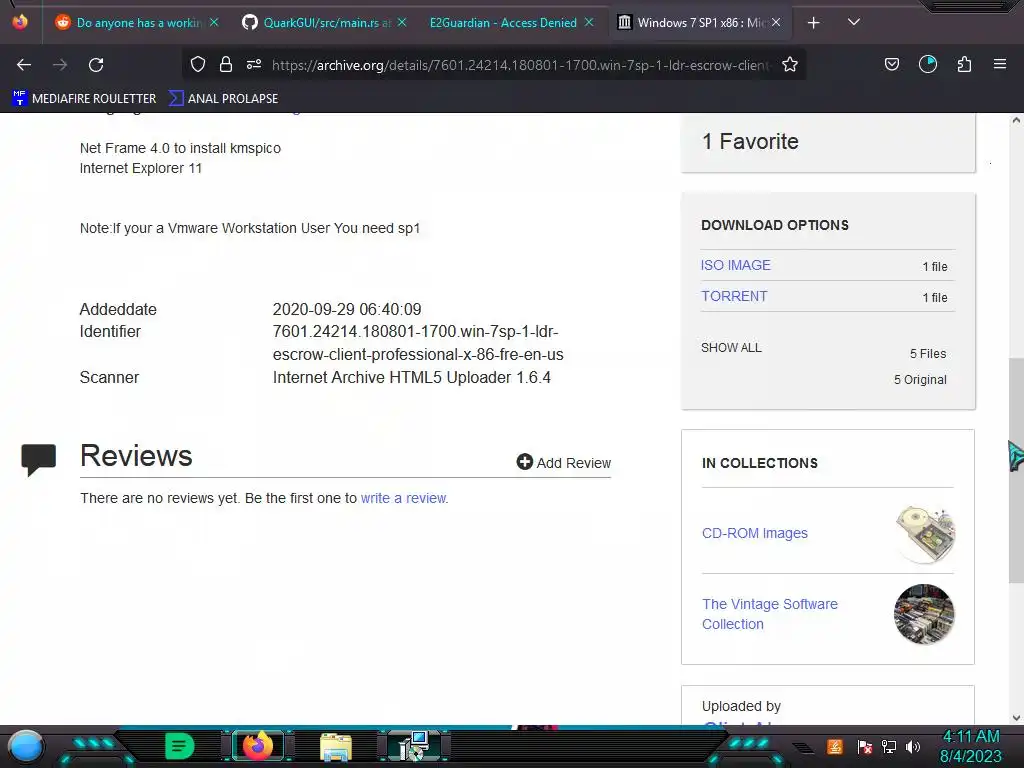Click the orange system tray icon
The height and width of the screenshot is (768, 1024).
click(834, 746)
